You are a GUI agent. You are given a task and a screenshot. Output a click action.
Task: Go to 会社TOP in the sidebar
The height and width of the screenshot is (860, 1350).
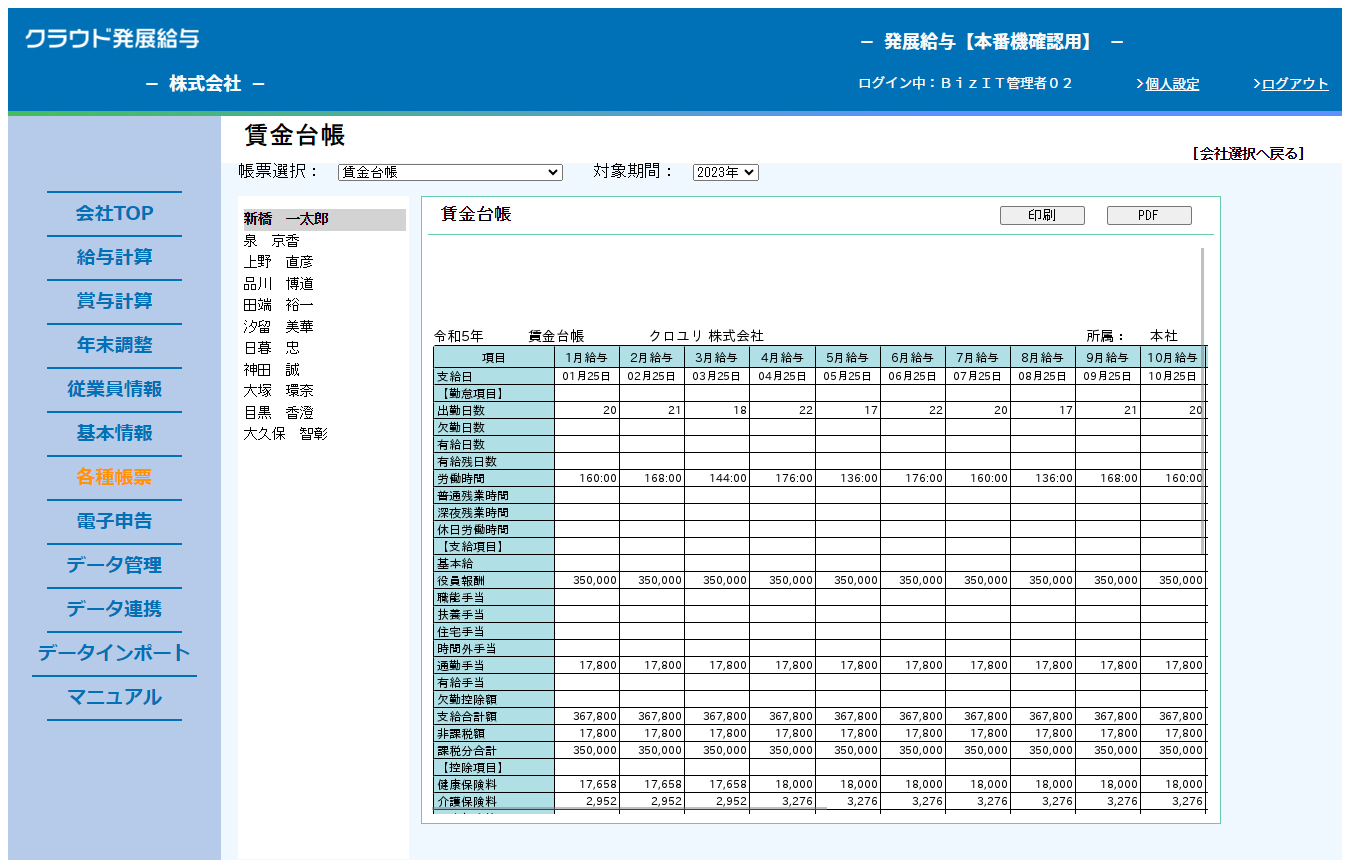point(114,213)
